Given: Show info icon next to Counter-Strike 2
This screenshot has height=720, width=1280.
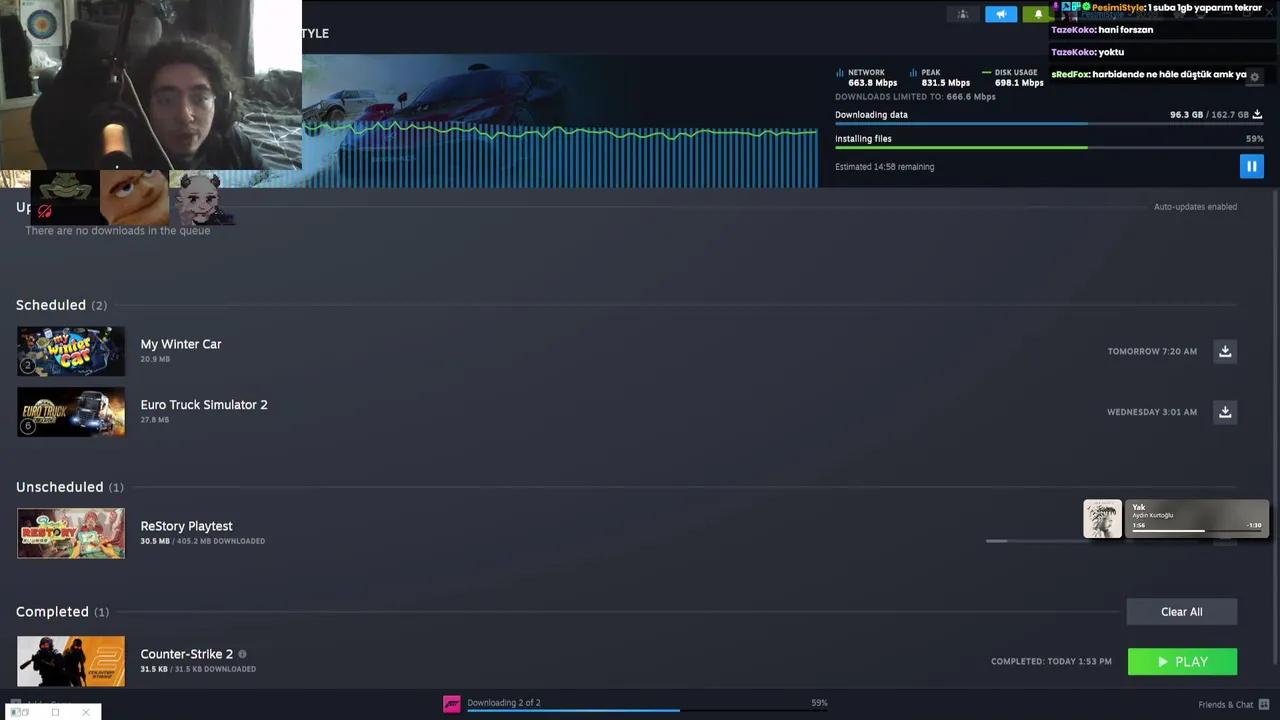Looking at the screenshot, I should (242, 654).
